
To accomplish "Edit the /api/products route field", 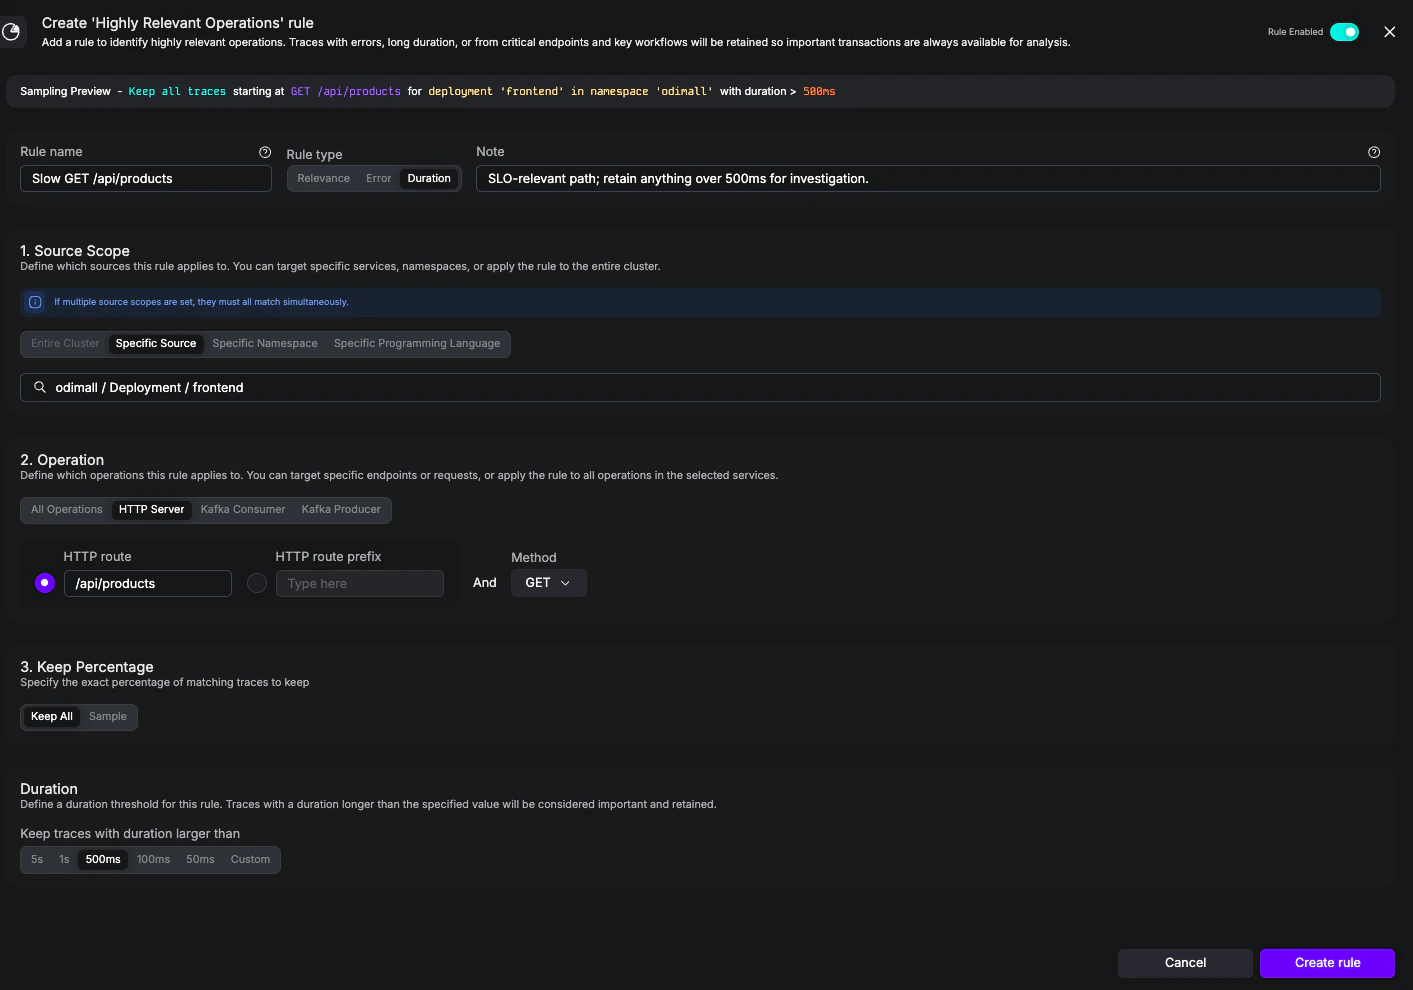I will pyautogui.click(x=148, y=584).
